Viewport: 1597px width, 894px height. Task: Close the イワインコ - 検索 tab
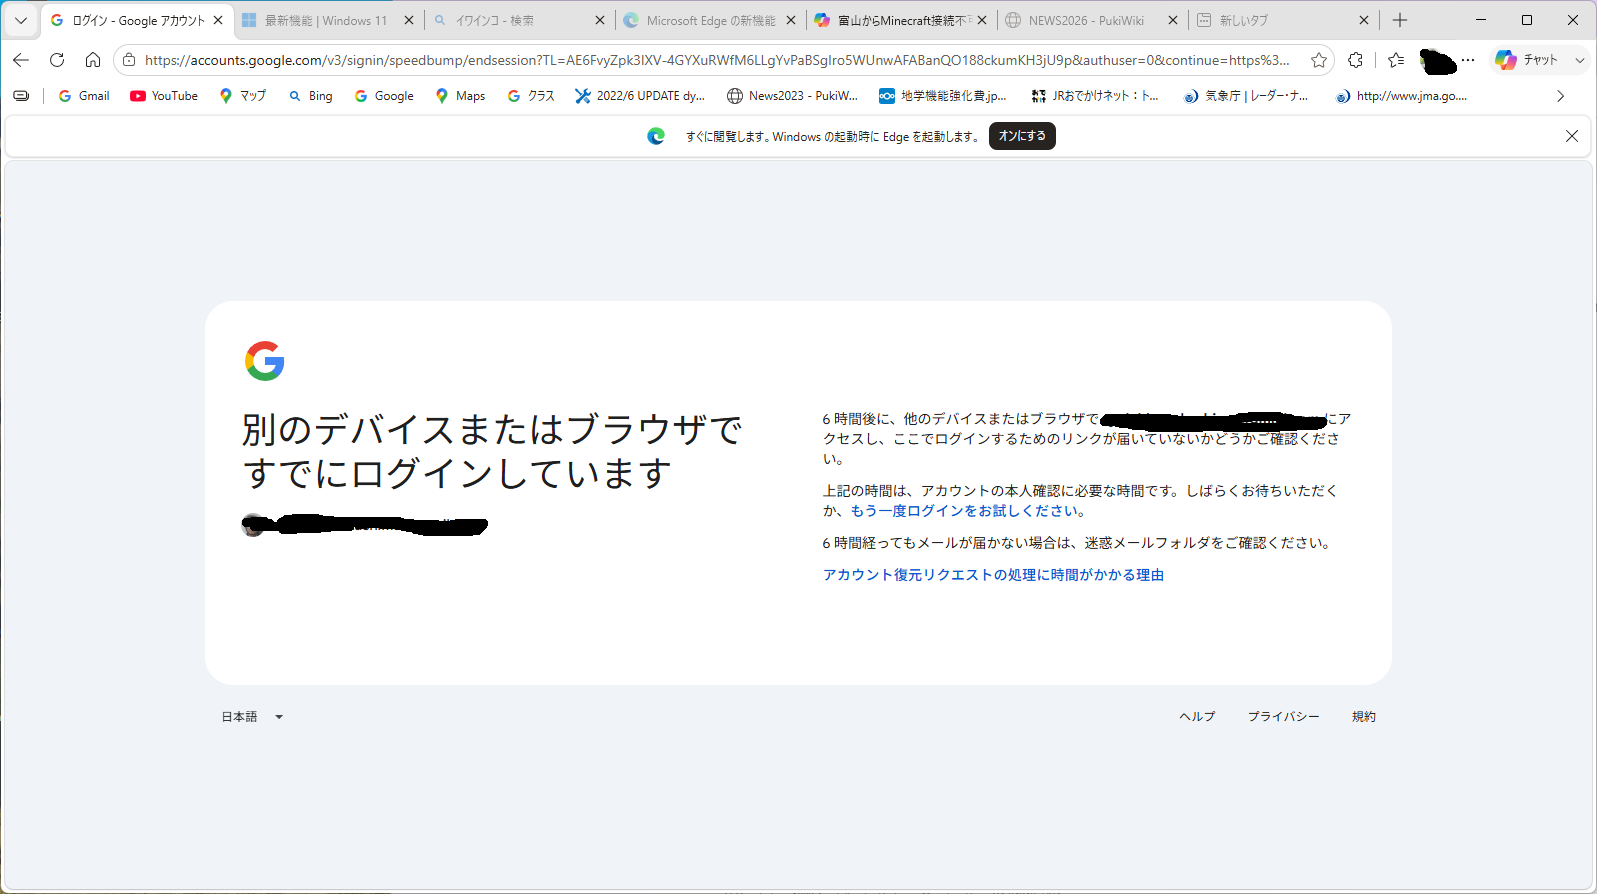tap(600, 20)
